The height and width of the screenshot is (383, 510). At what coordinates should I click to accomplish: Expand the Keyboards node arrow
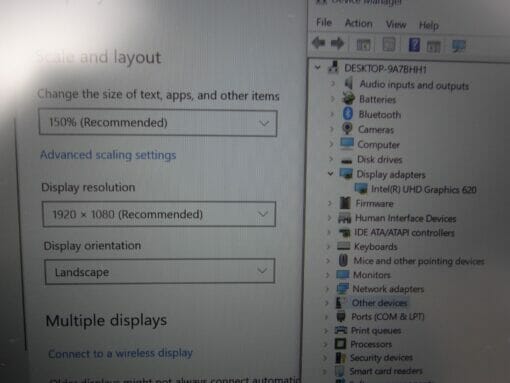(328, 247)
